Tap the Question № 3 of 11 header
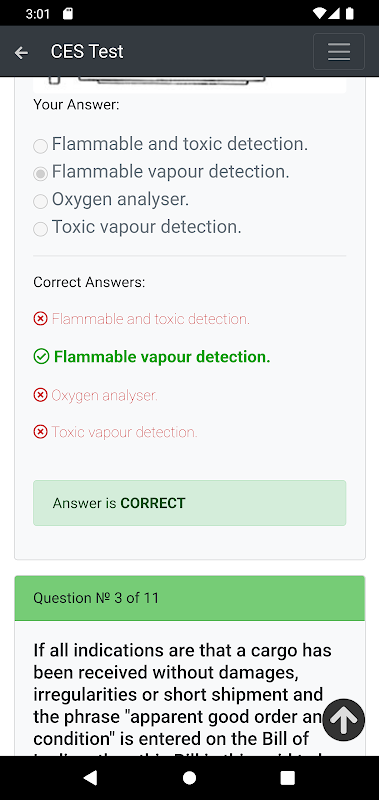 [190, 598]
